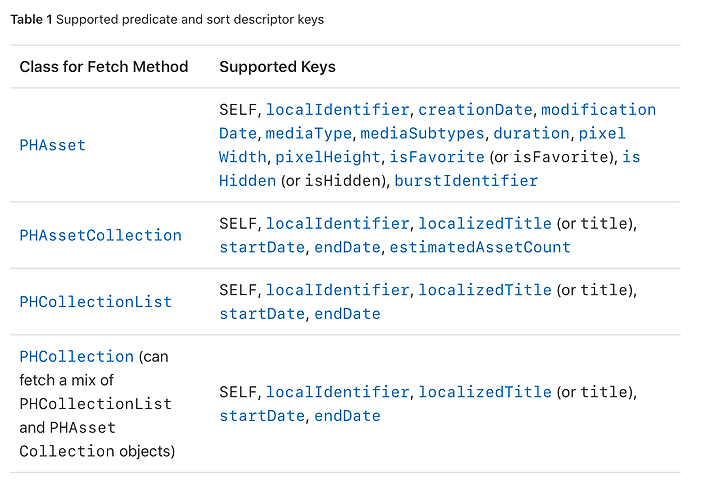Open the PHCollectionList class link in first column
This screenshot has width=720, height=502.
click(96, 302)
